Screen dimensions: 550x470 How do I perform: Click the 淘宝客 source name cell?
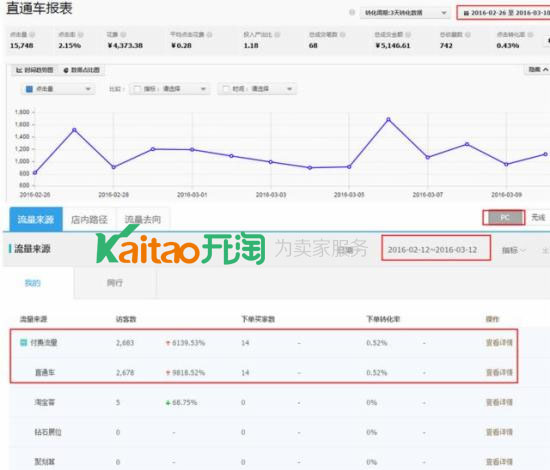[45, 403]
